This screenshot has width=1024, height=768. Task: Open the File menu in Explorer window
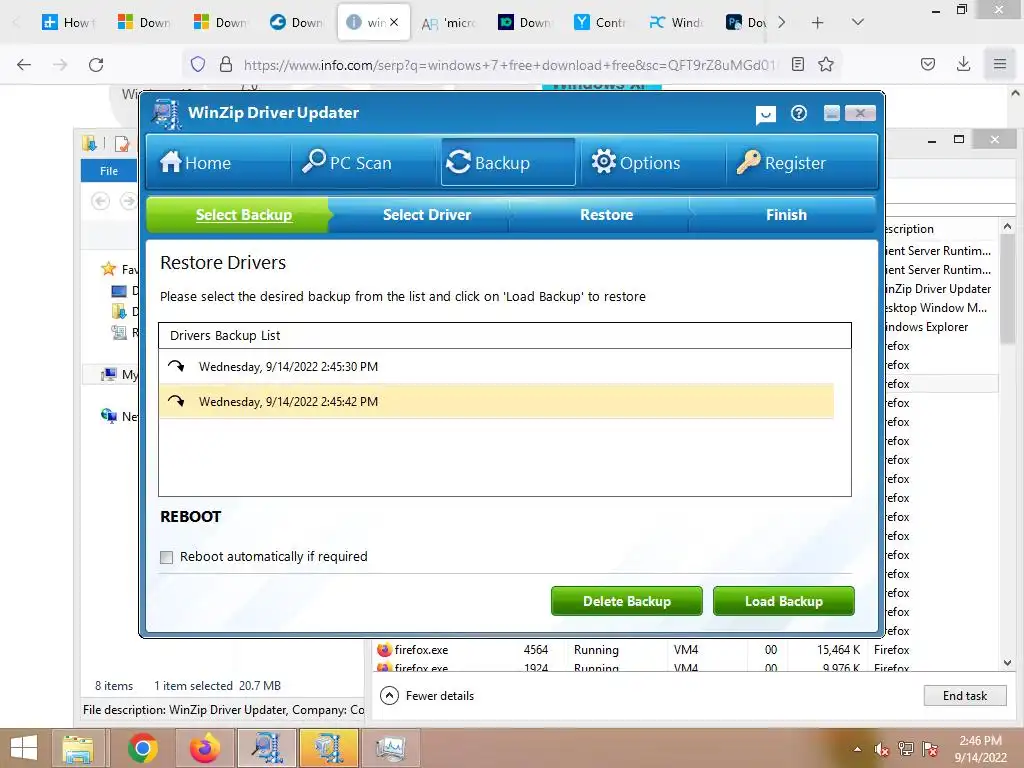[108, 170]
